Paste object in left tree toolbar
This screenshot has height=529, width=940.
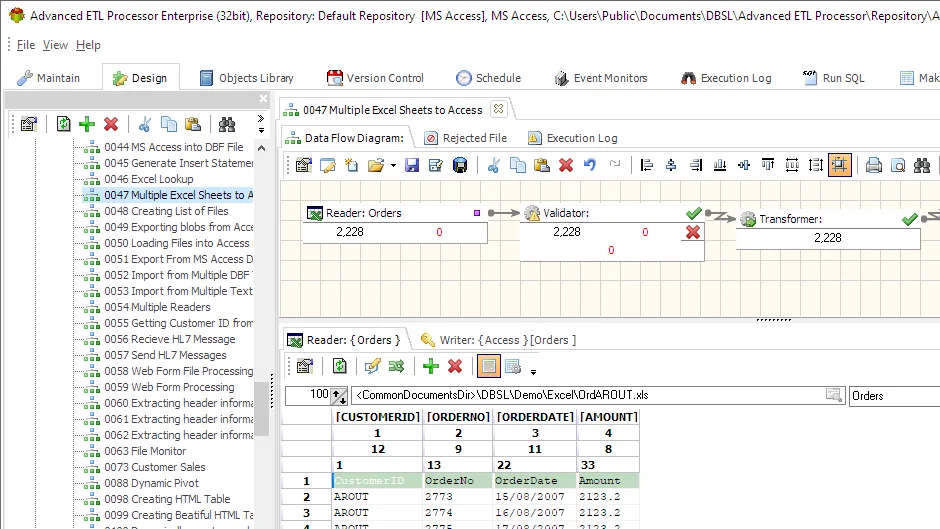[192, 124]
